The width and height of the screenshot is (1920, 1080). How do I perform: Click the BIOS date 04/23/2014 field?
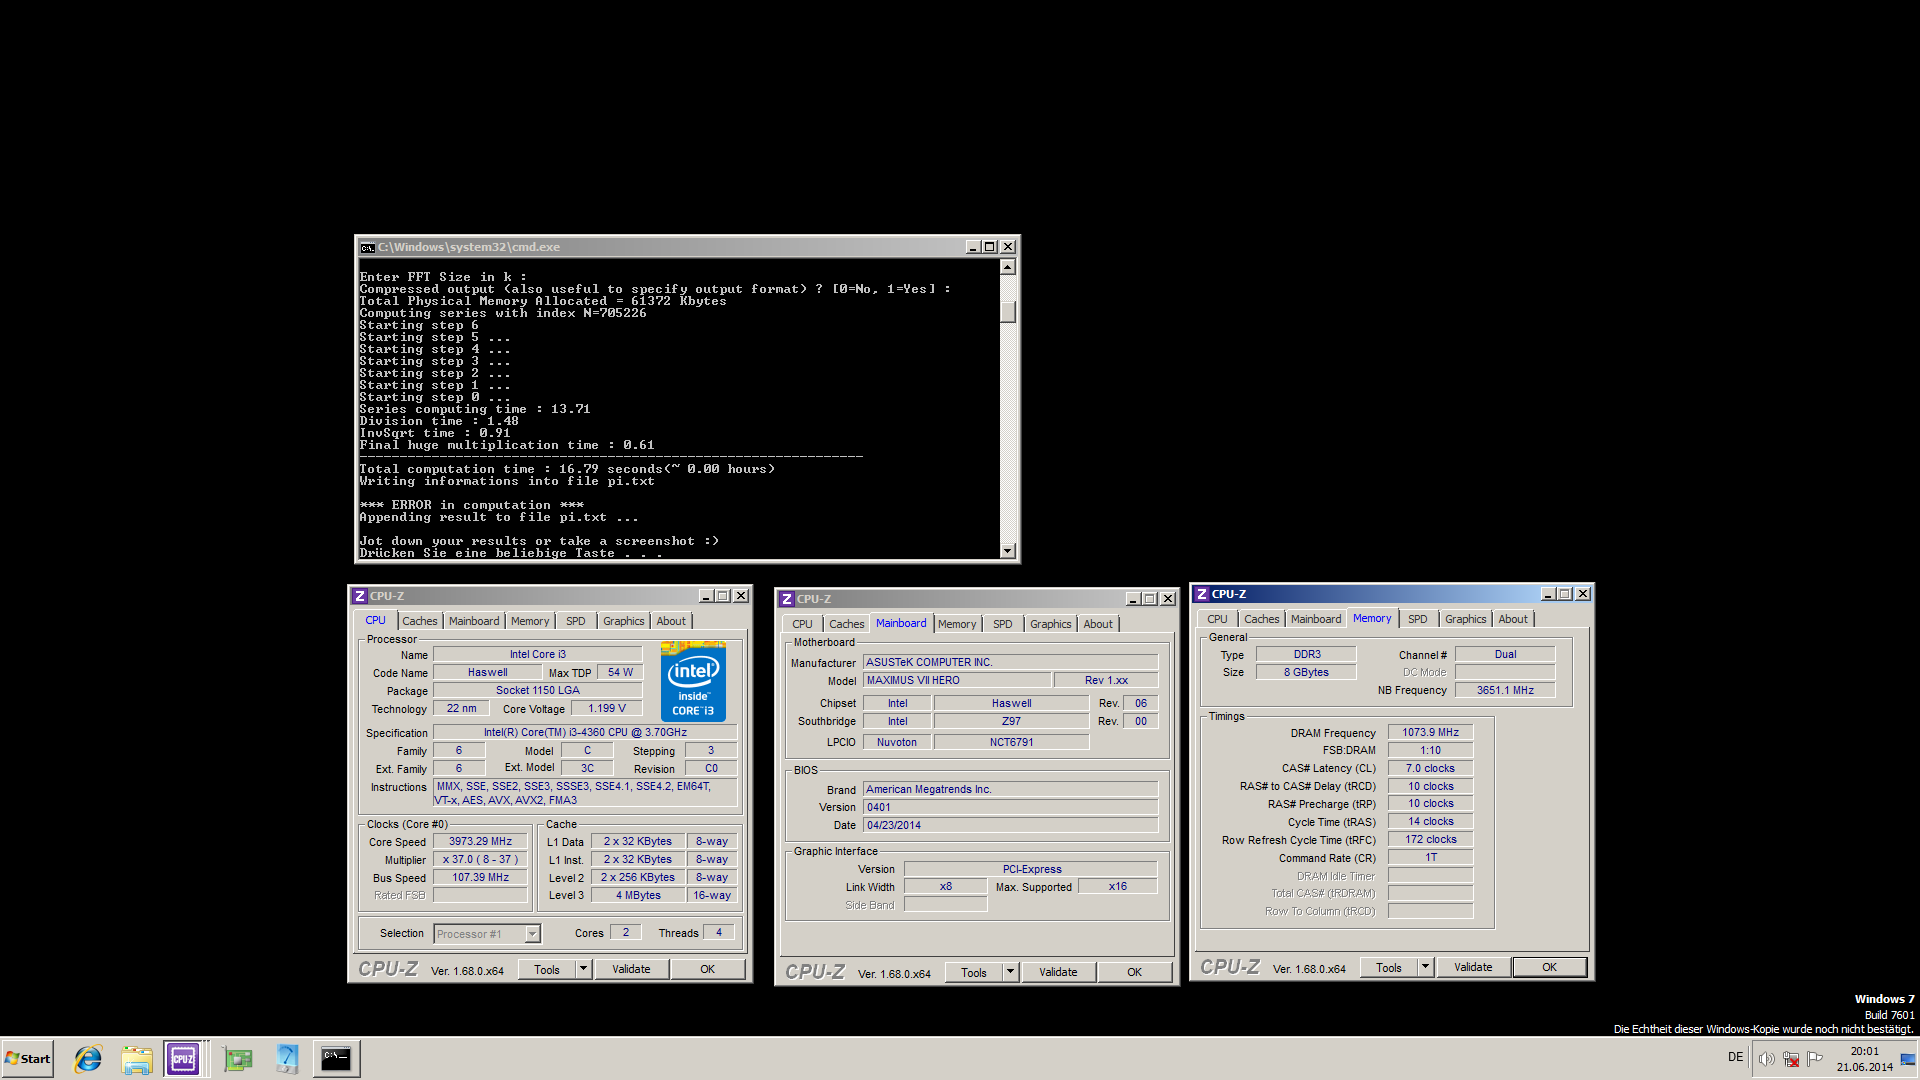(x=1010, y=825)
